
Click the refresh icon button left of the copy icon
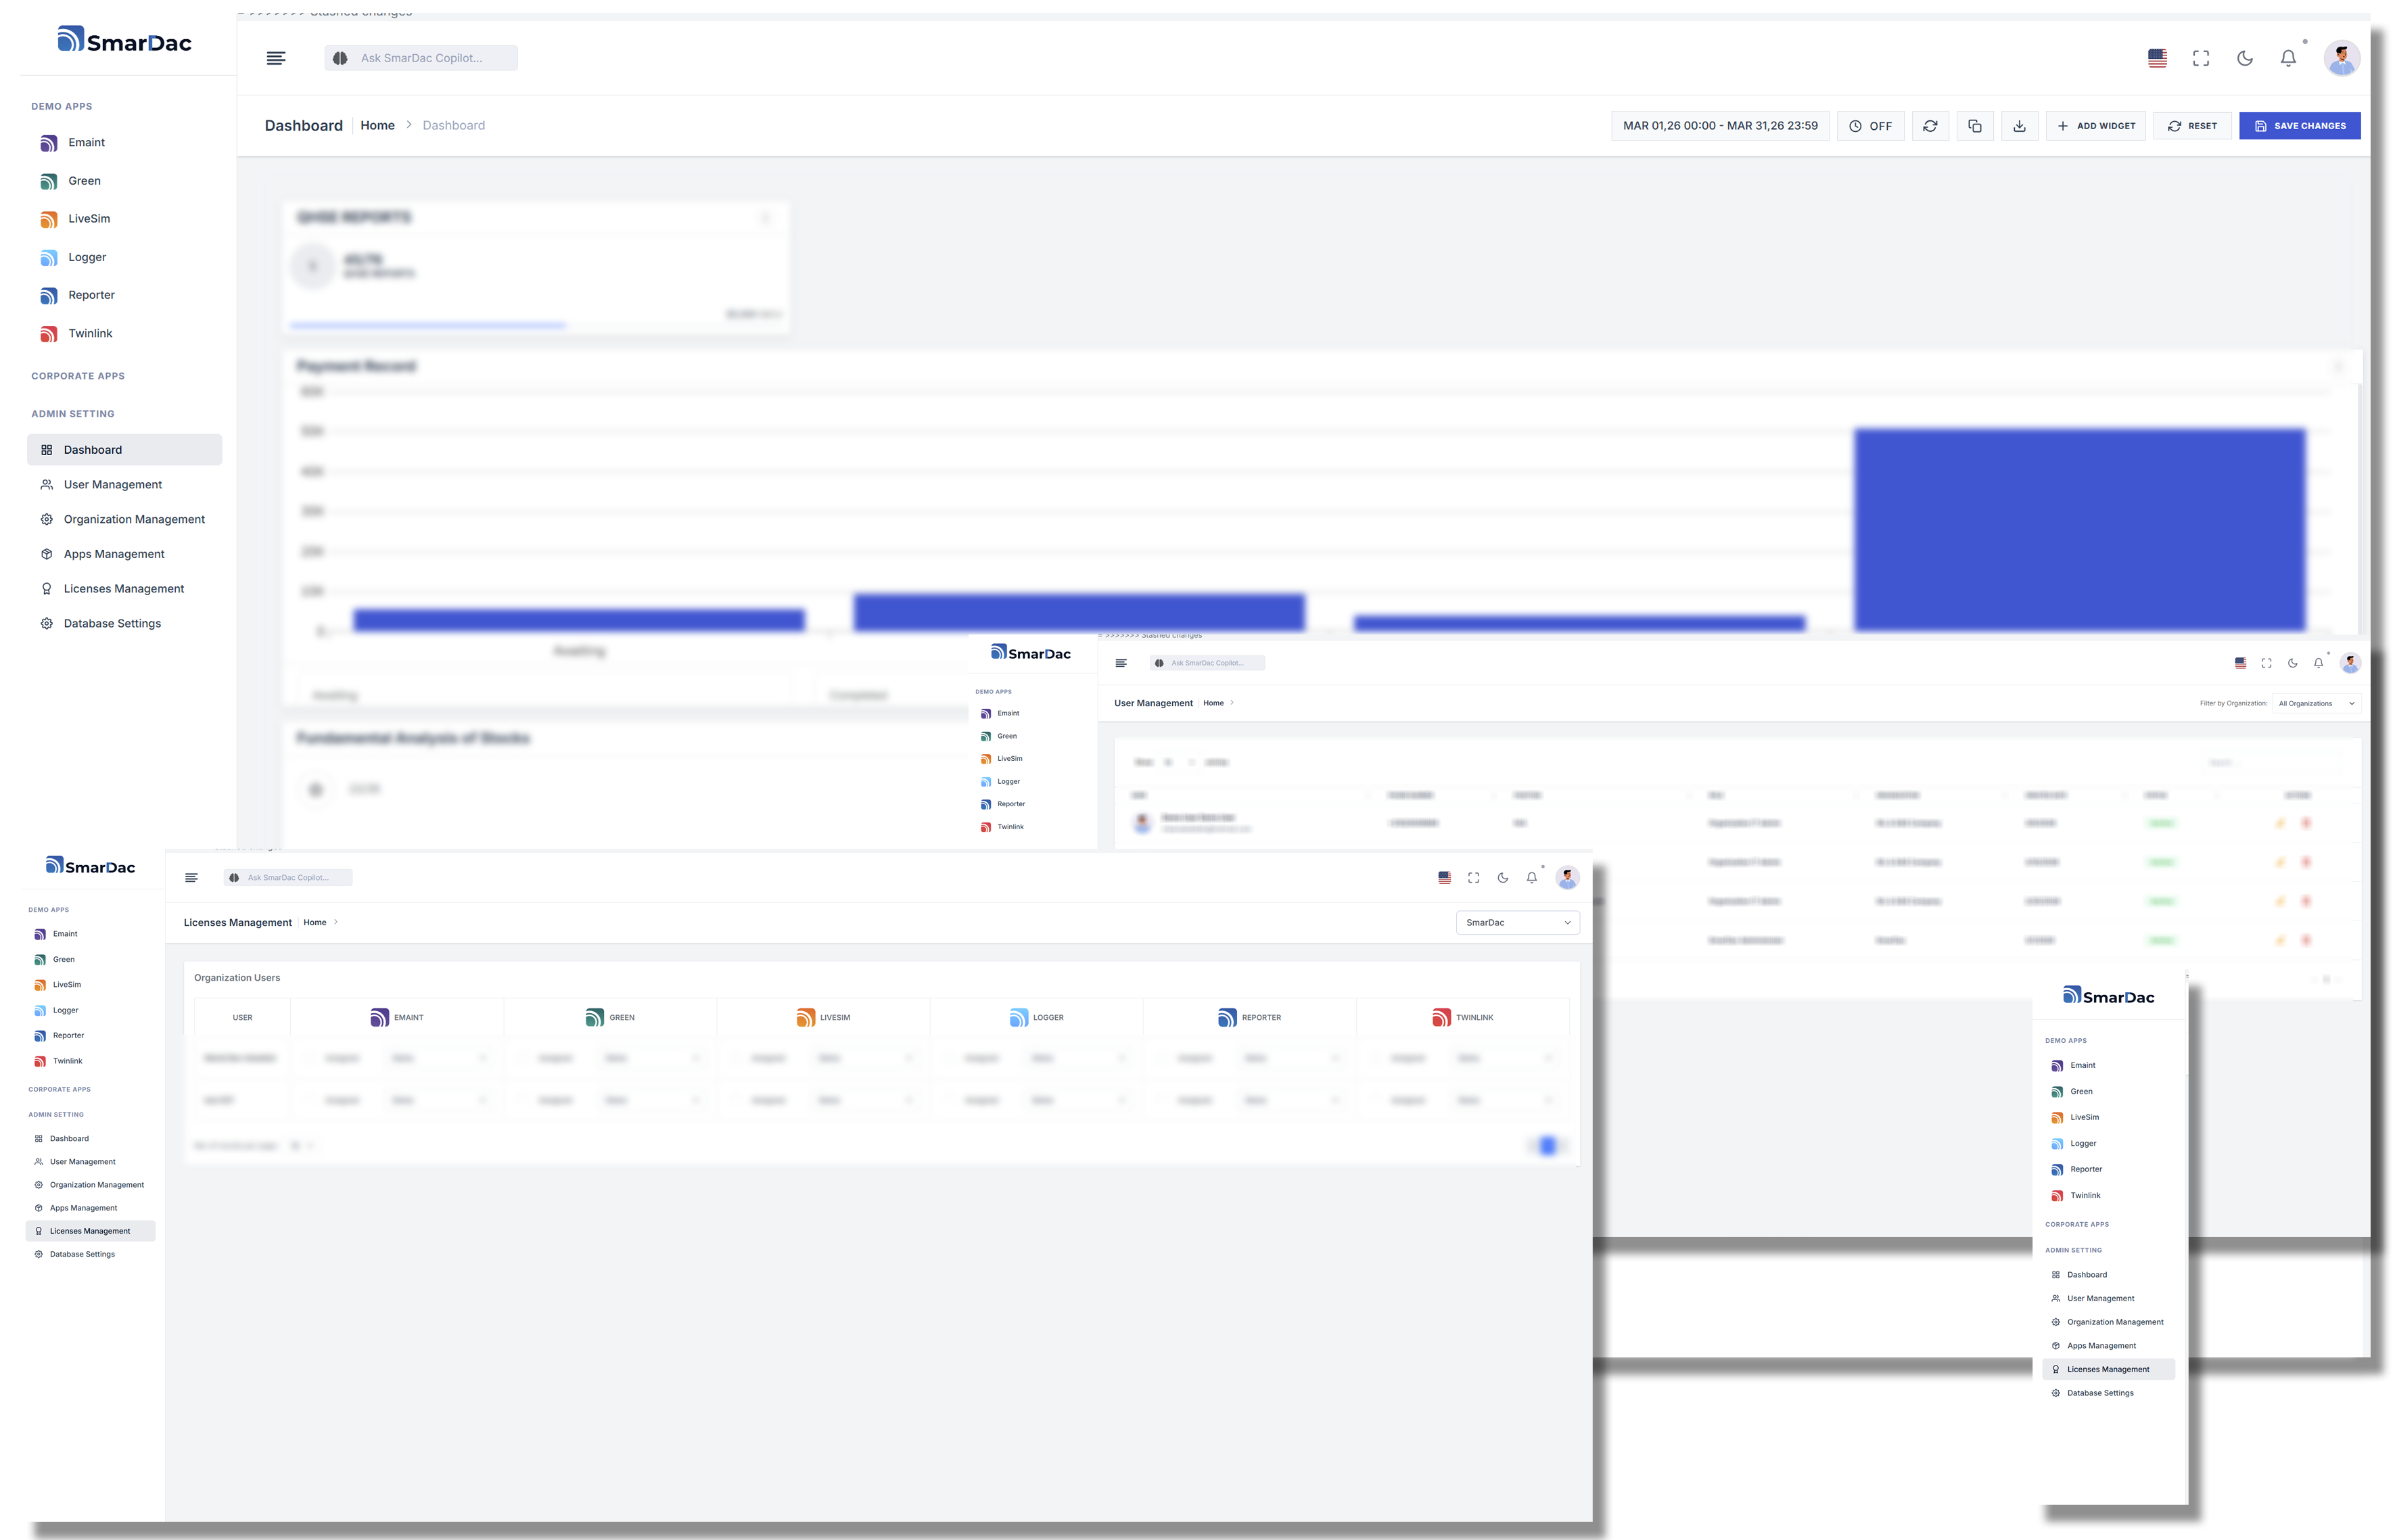tap(1930, 126)
